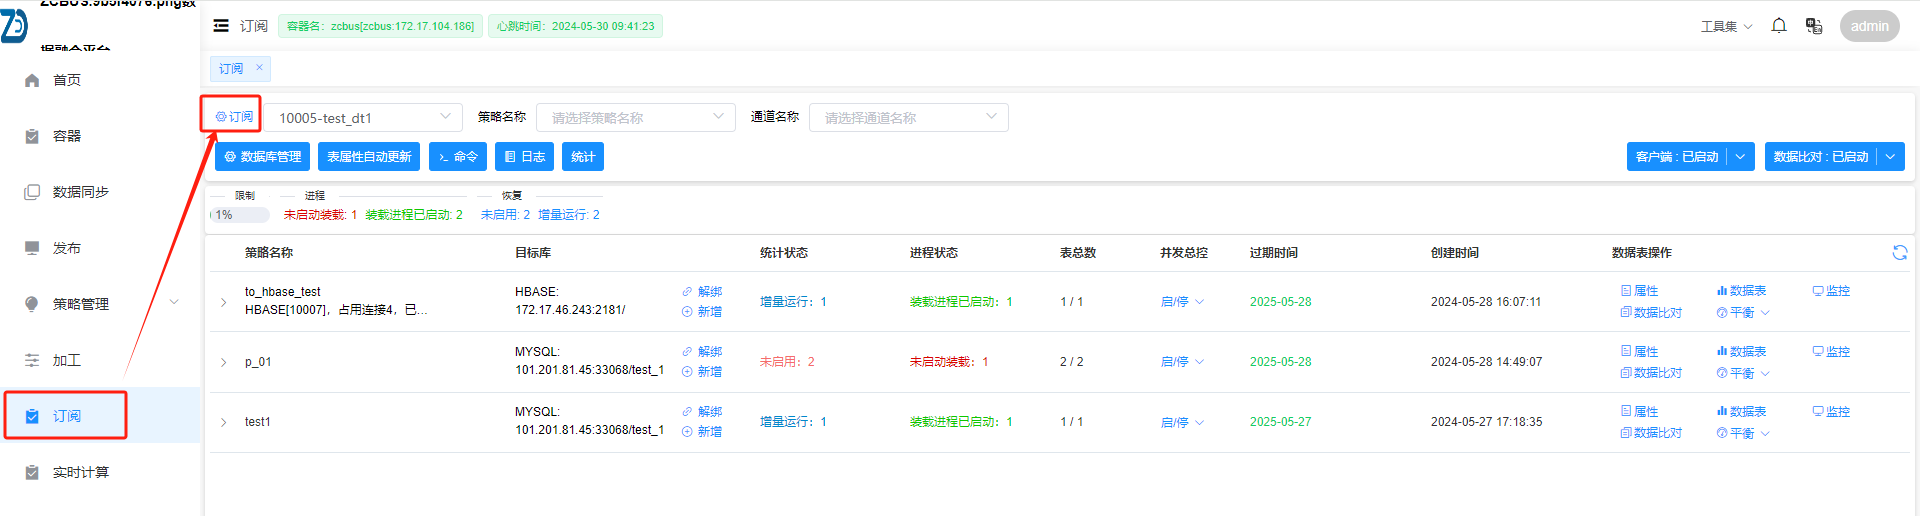
Task: Expand the to_hbase_test row
Action: [223, 302]
